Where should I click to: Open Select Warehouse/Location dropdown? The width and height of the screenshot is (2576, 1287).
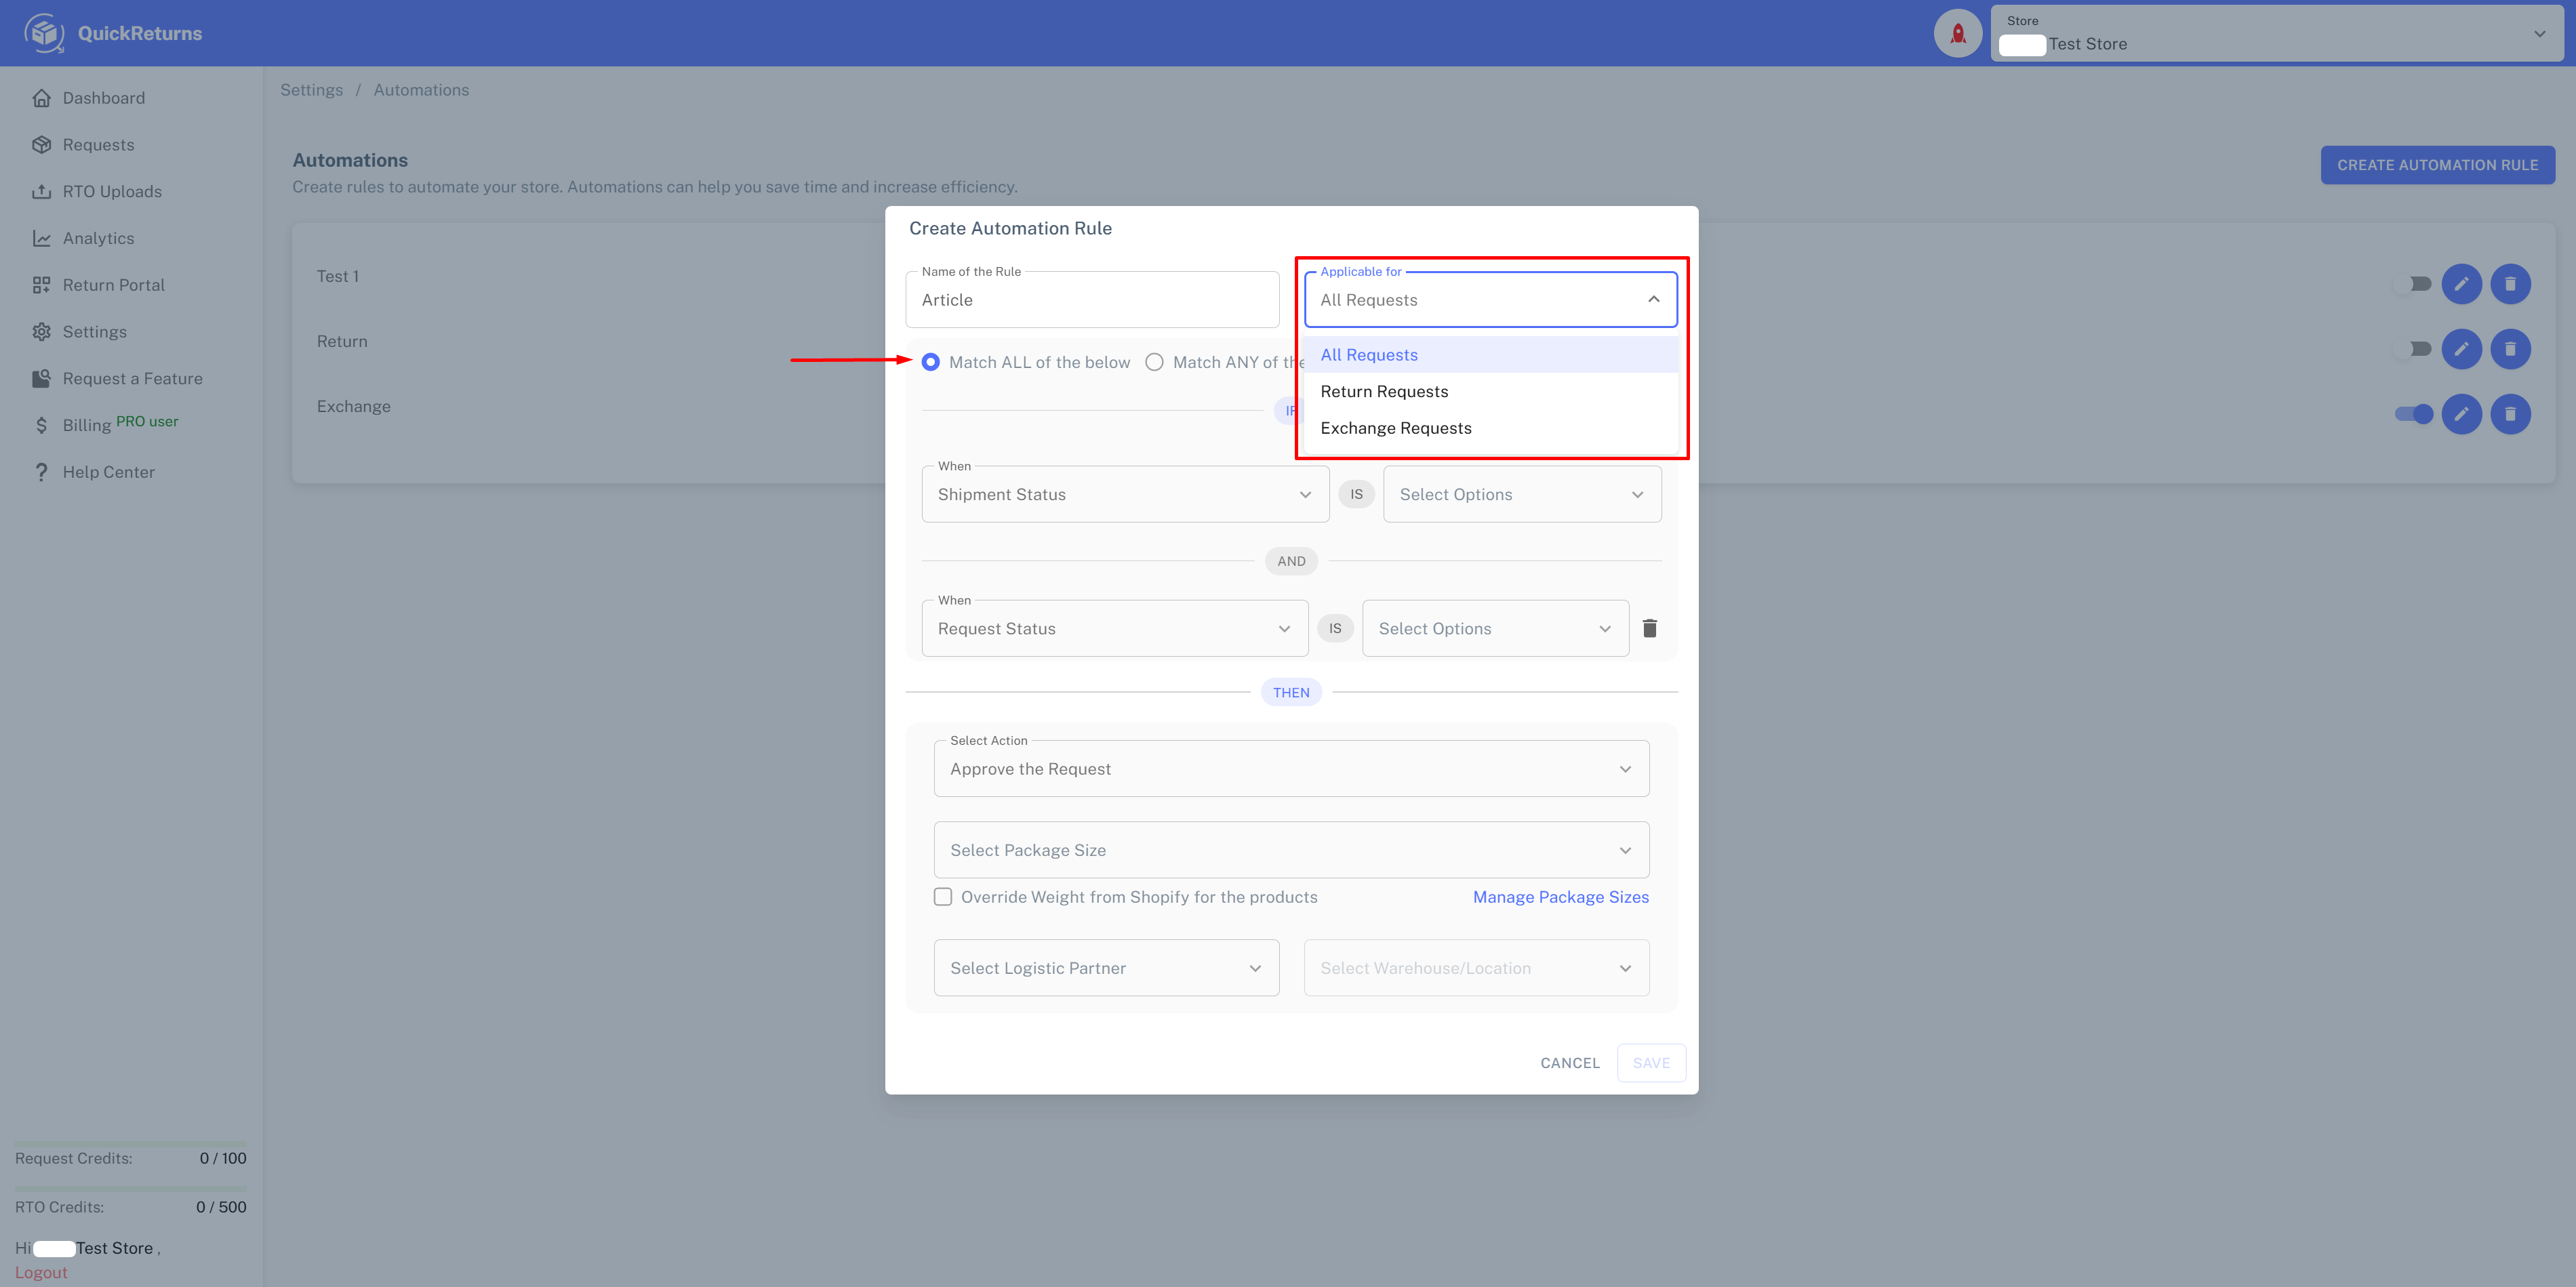click(x=1476, y=968)
